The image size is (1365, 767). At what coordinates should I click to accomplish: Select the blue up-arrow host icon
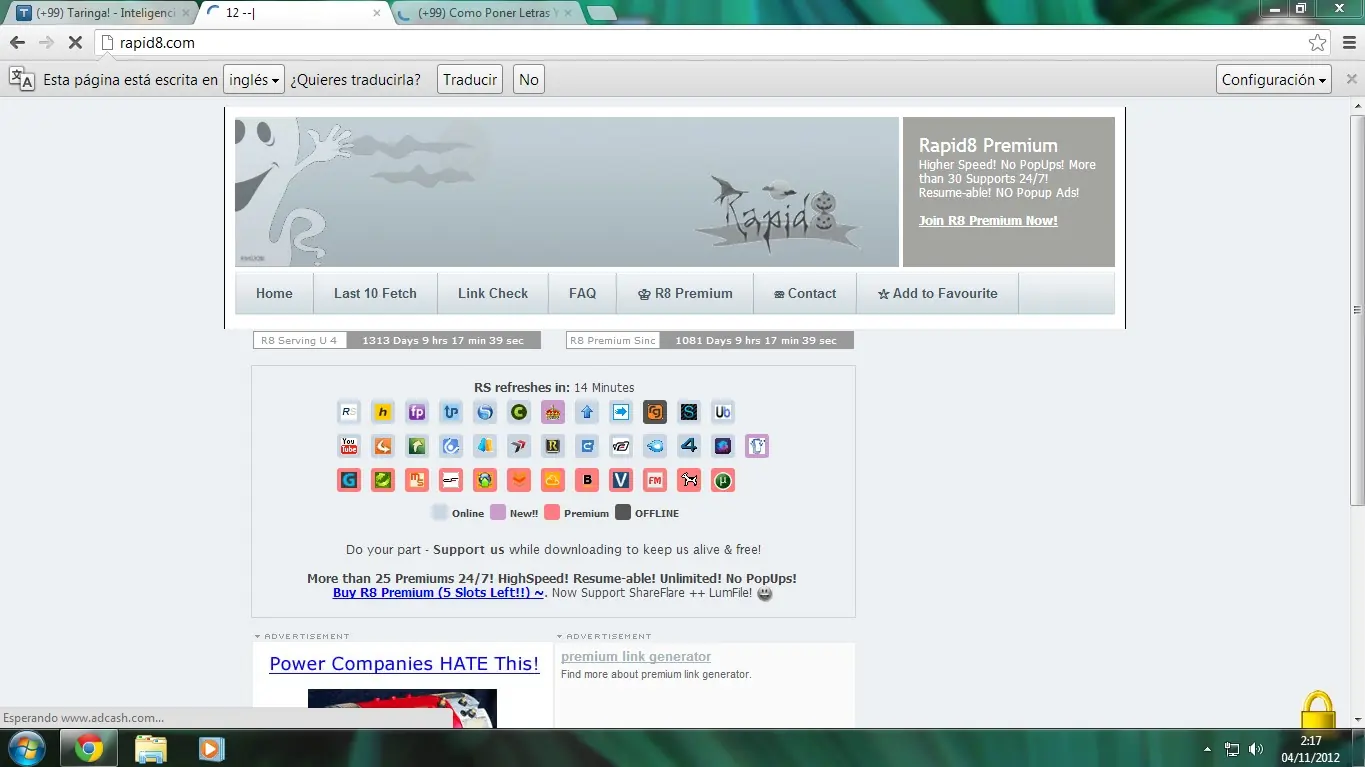point(587,412)
